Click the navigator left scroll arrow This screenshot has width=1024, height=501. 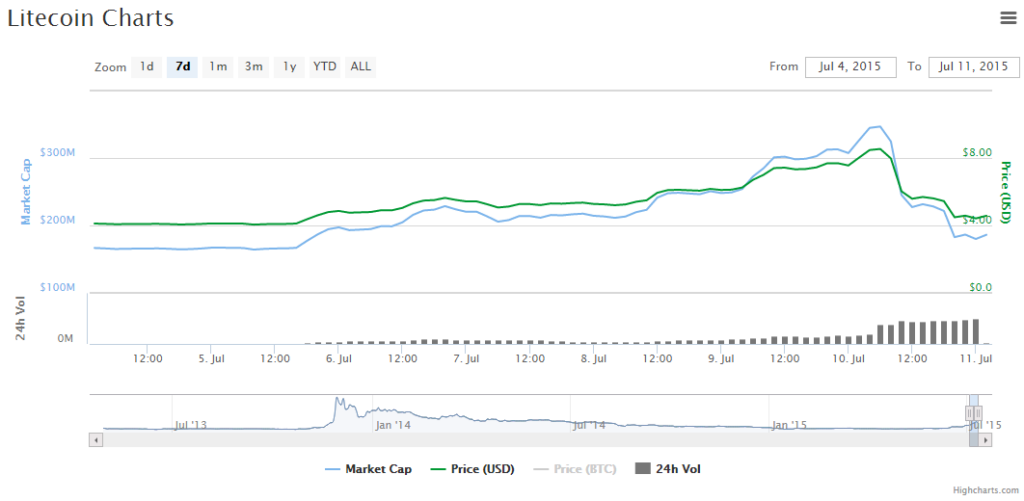click(x=95, y=440)
